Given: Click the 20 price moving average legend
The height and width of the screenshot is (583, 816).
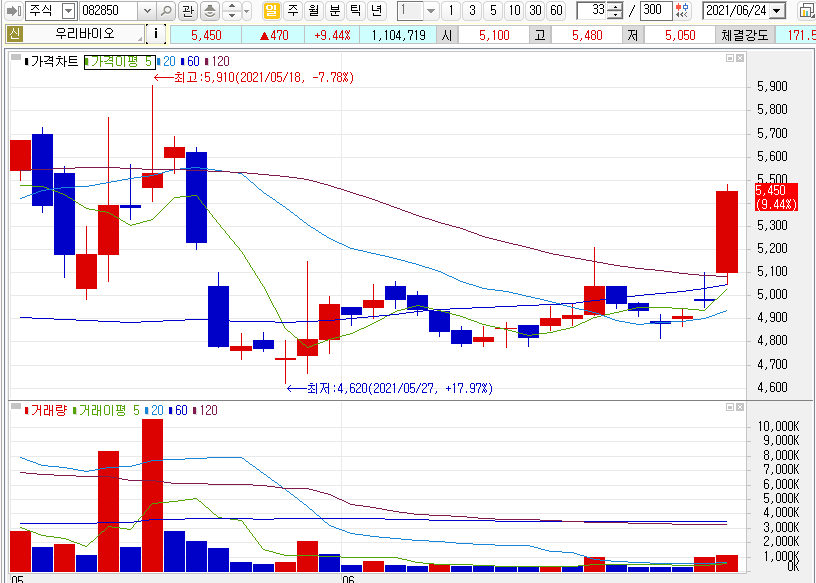Looking at the screenshot, I should 166,61.
